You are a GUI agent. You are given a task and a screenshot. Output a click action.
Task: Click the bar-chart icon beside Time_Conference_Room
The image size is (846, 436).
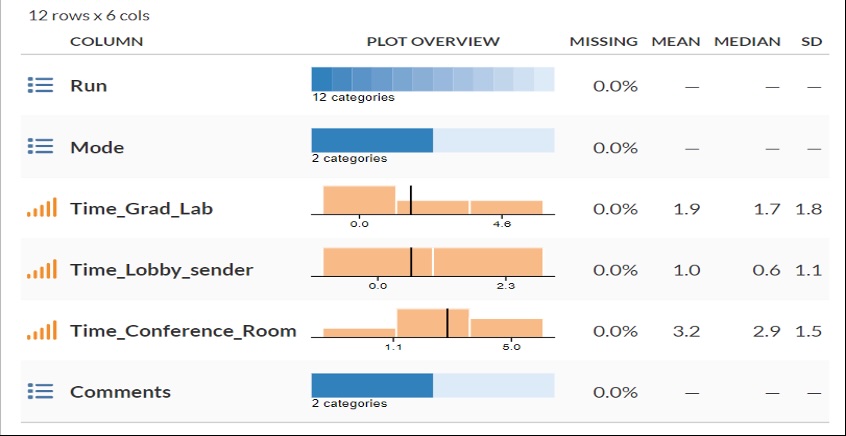tap(42, 331)
